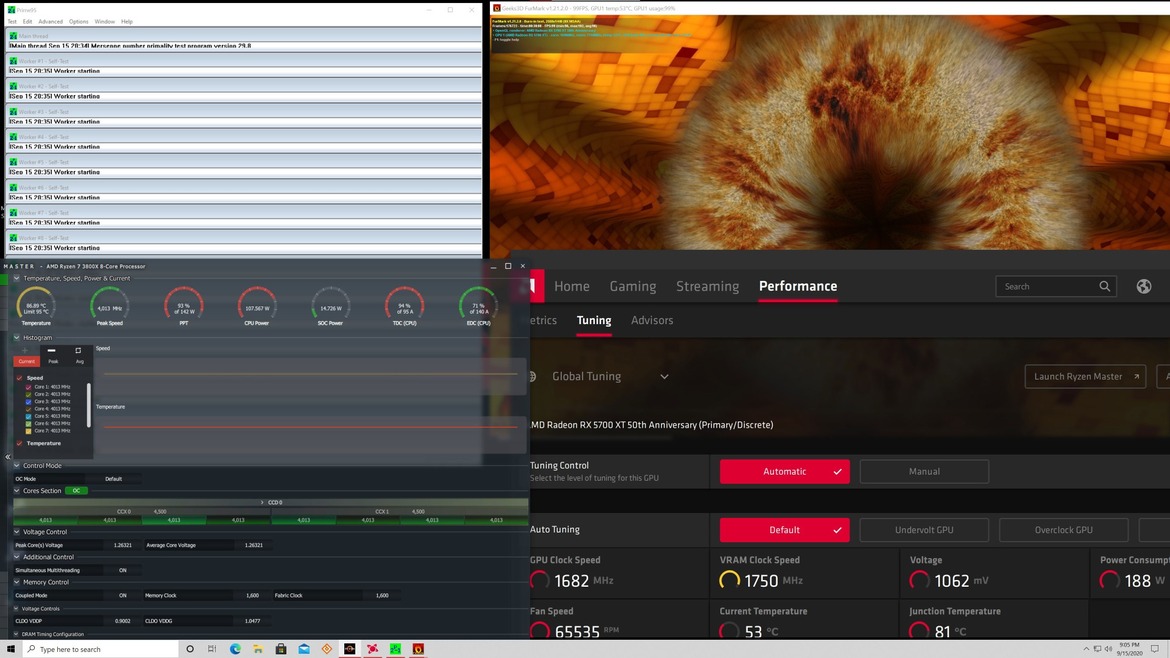Image resolution: width=1170 pixels, height=658 pixels.
Task: Open the Streaming tab in Radeon Software
Action: coord(707,286)
